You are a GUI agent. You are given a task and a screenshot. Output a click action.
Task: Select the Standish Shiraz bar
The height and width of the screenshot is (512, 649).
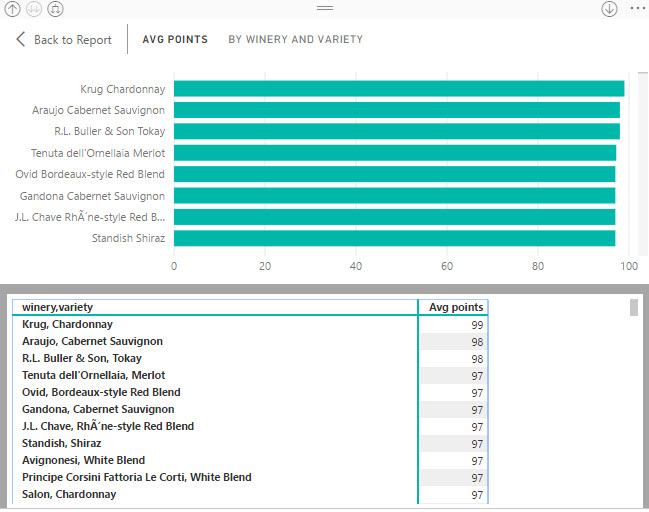pyautogui.click(x=394, y=238)
